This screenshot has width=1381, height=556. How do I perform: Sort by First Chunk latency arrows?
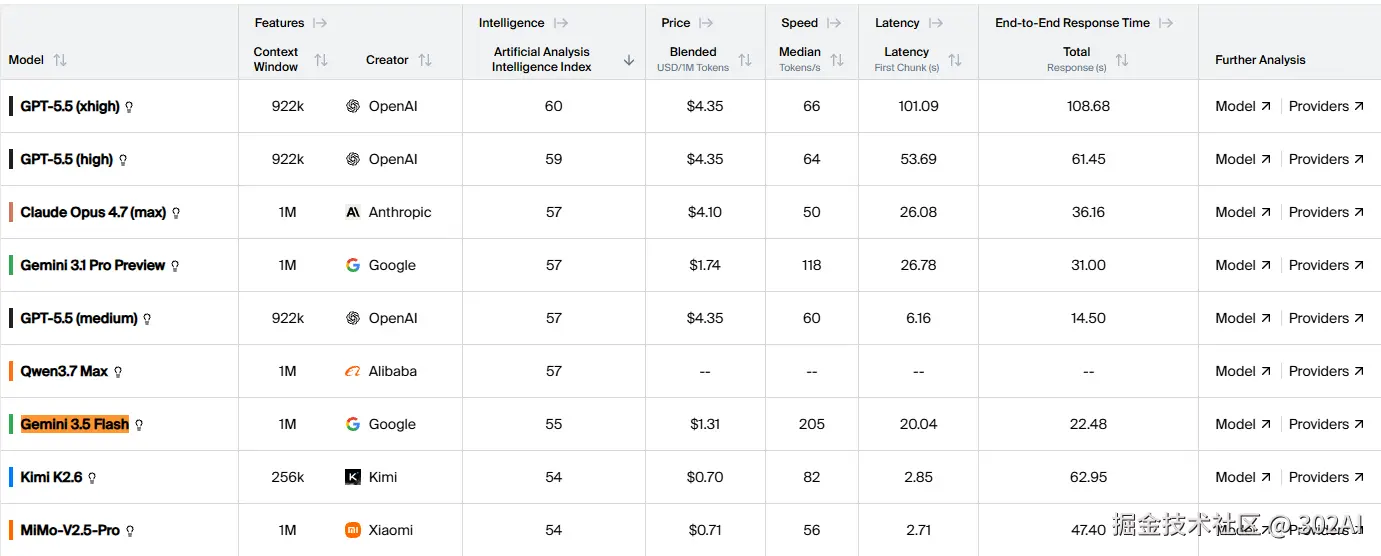(955, 60)
